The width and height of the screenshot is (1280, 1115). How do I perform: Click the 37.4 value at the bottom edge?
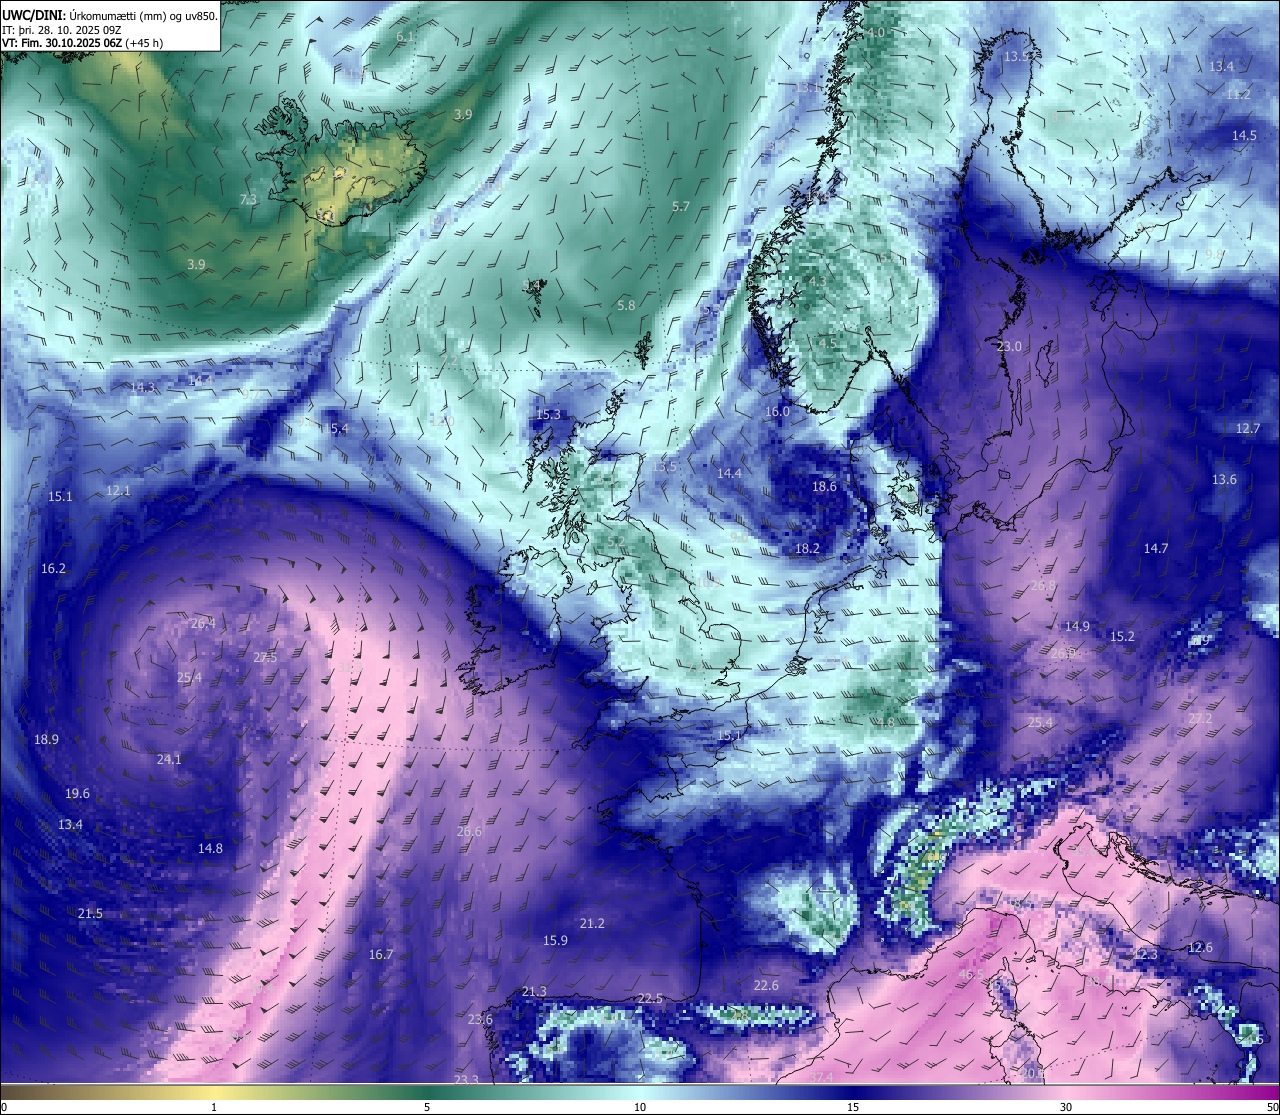821,1077
